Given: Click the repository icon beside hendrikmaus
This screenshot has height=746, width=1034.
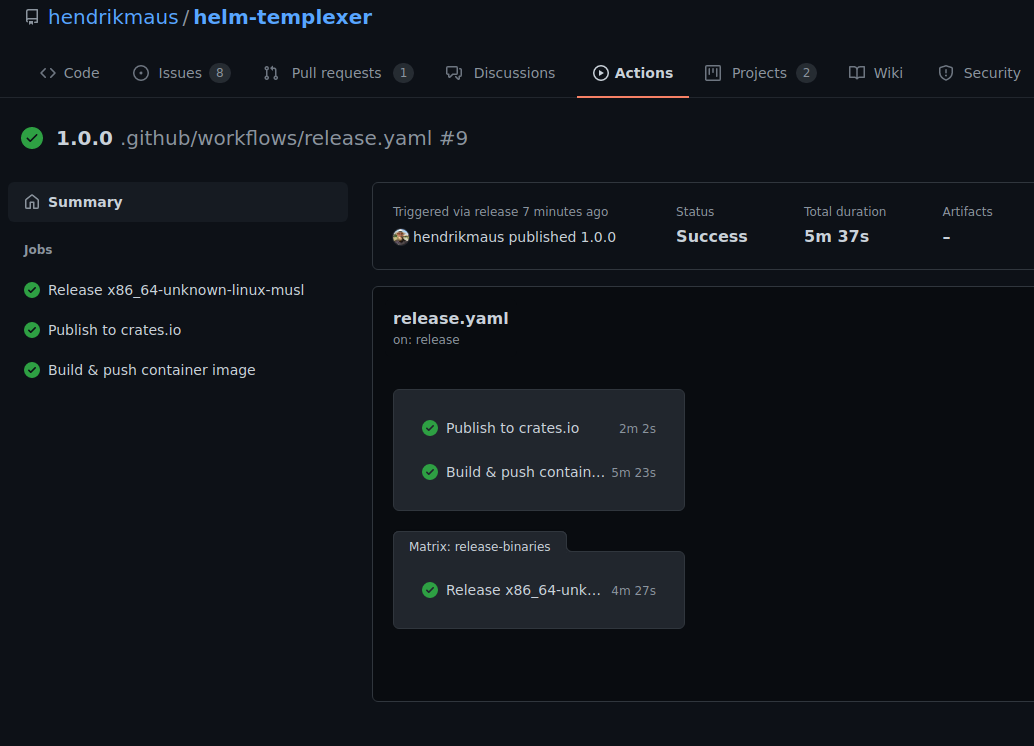Looking at the screenshot, I should point(32,17).
